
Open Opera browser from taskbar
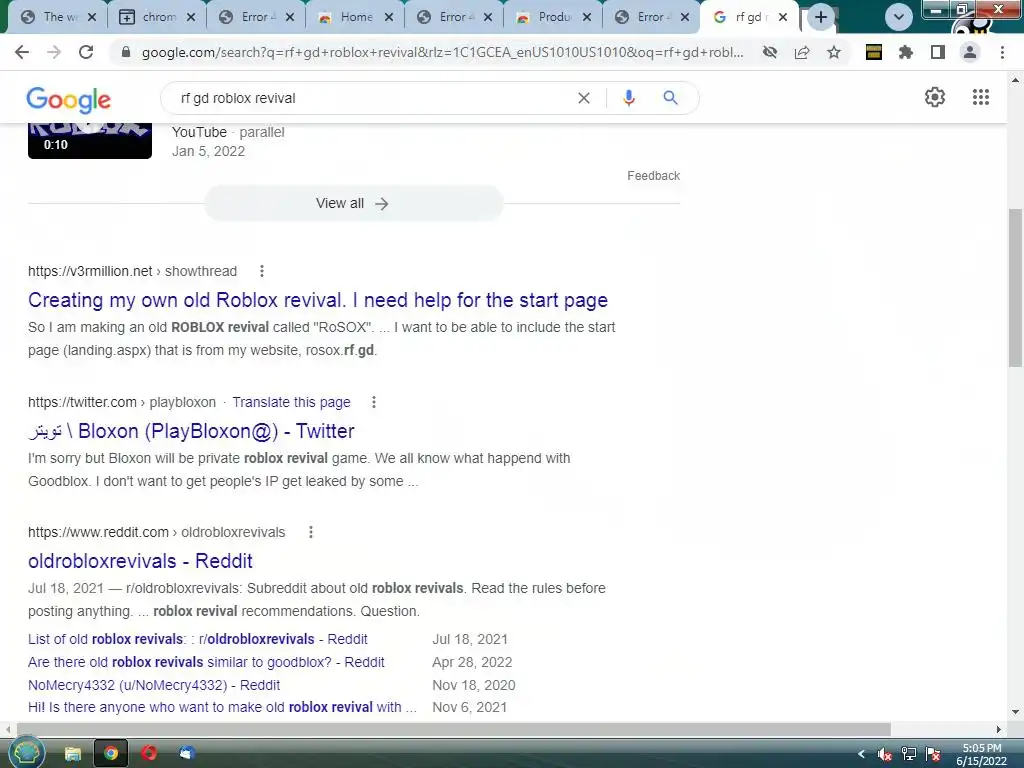(149, 754)
